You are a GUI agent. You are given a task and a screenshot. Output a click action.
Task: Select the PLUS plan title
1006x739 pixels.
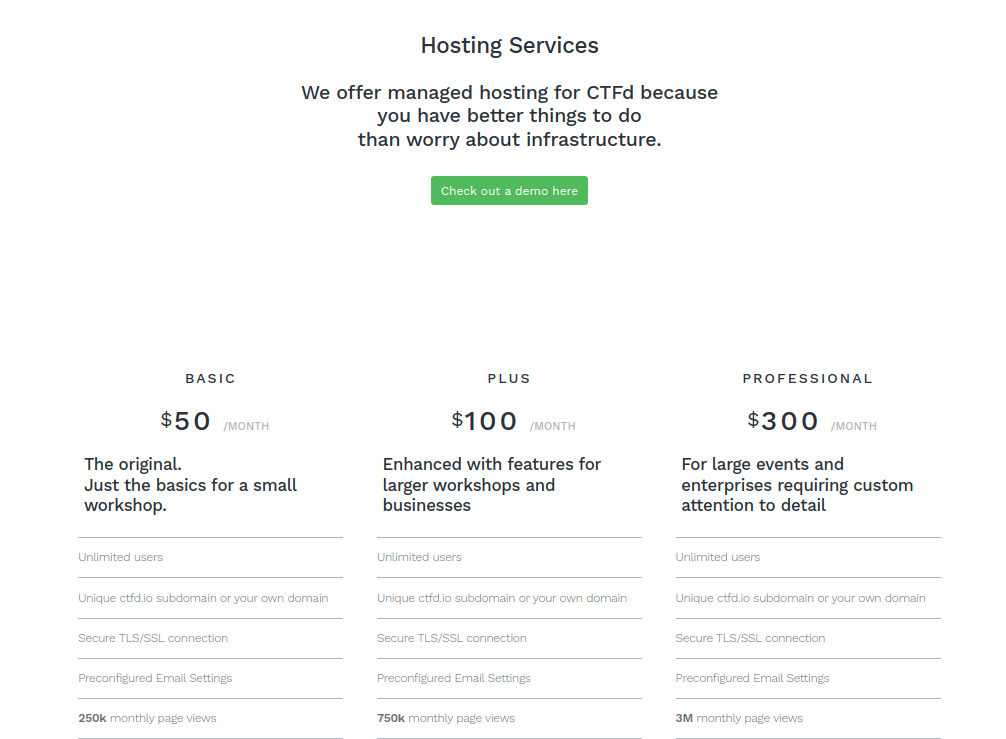pyautogui.click(x=509, y=379)
